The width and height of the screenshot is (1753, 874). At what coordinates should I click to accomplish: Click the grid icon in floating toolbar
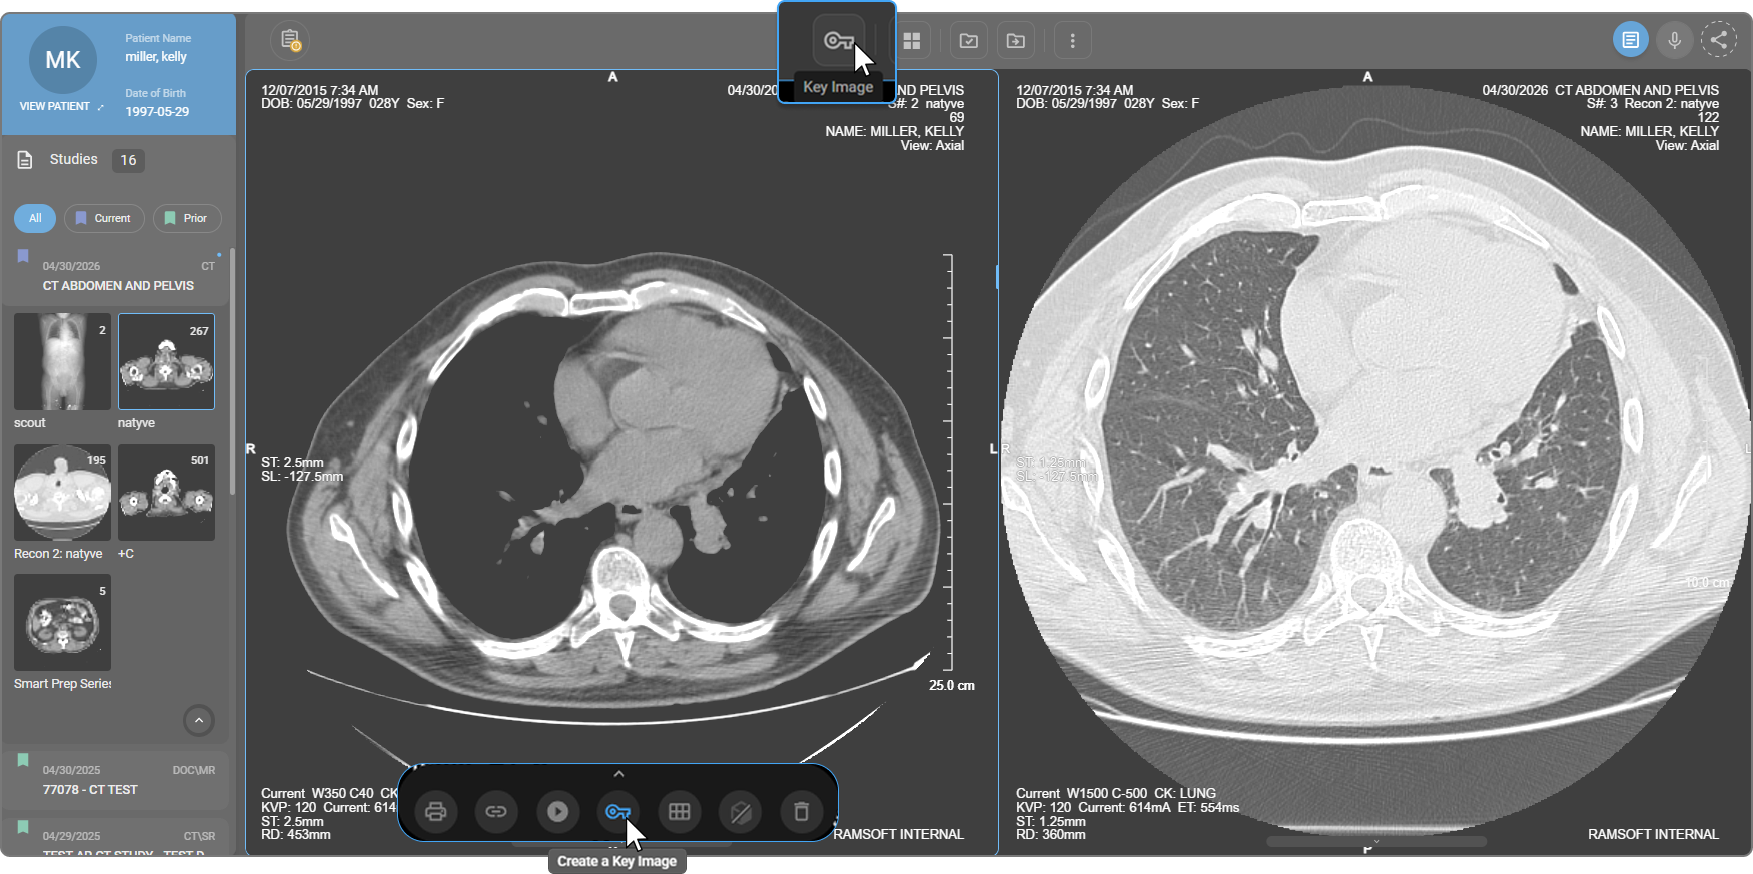680,811
